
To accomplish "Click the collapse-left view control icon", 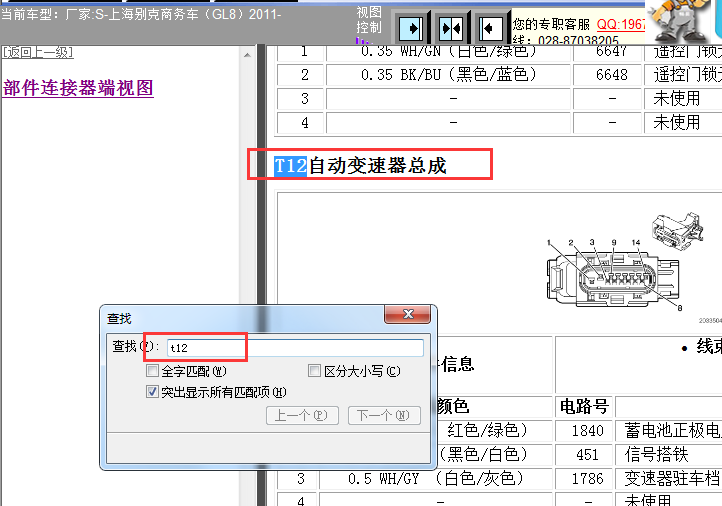I will pos(490,29).
